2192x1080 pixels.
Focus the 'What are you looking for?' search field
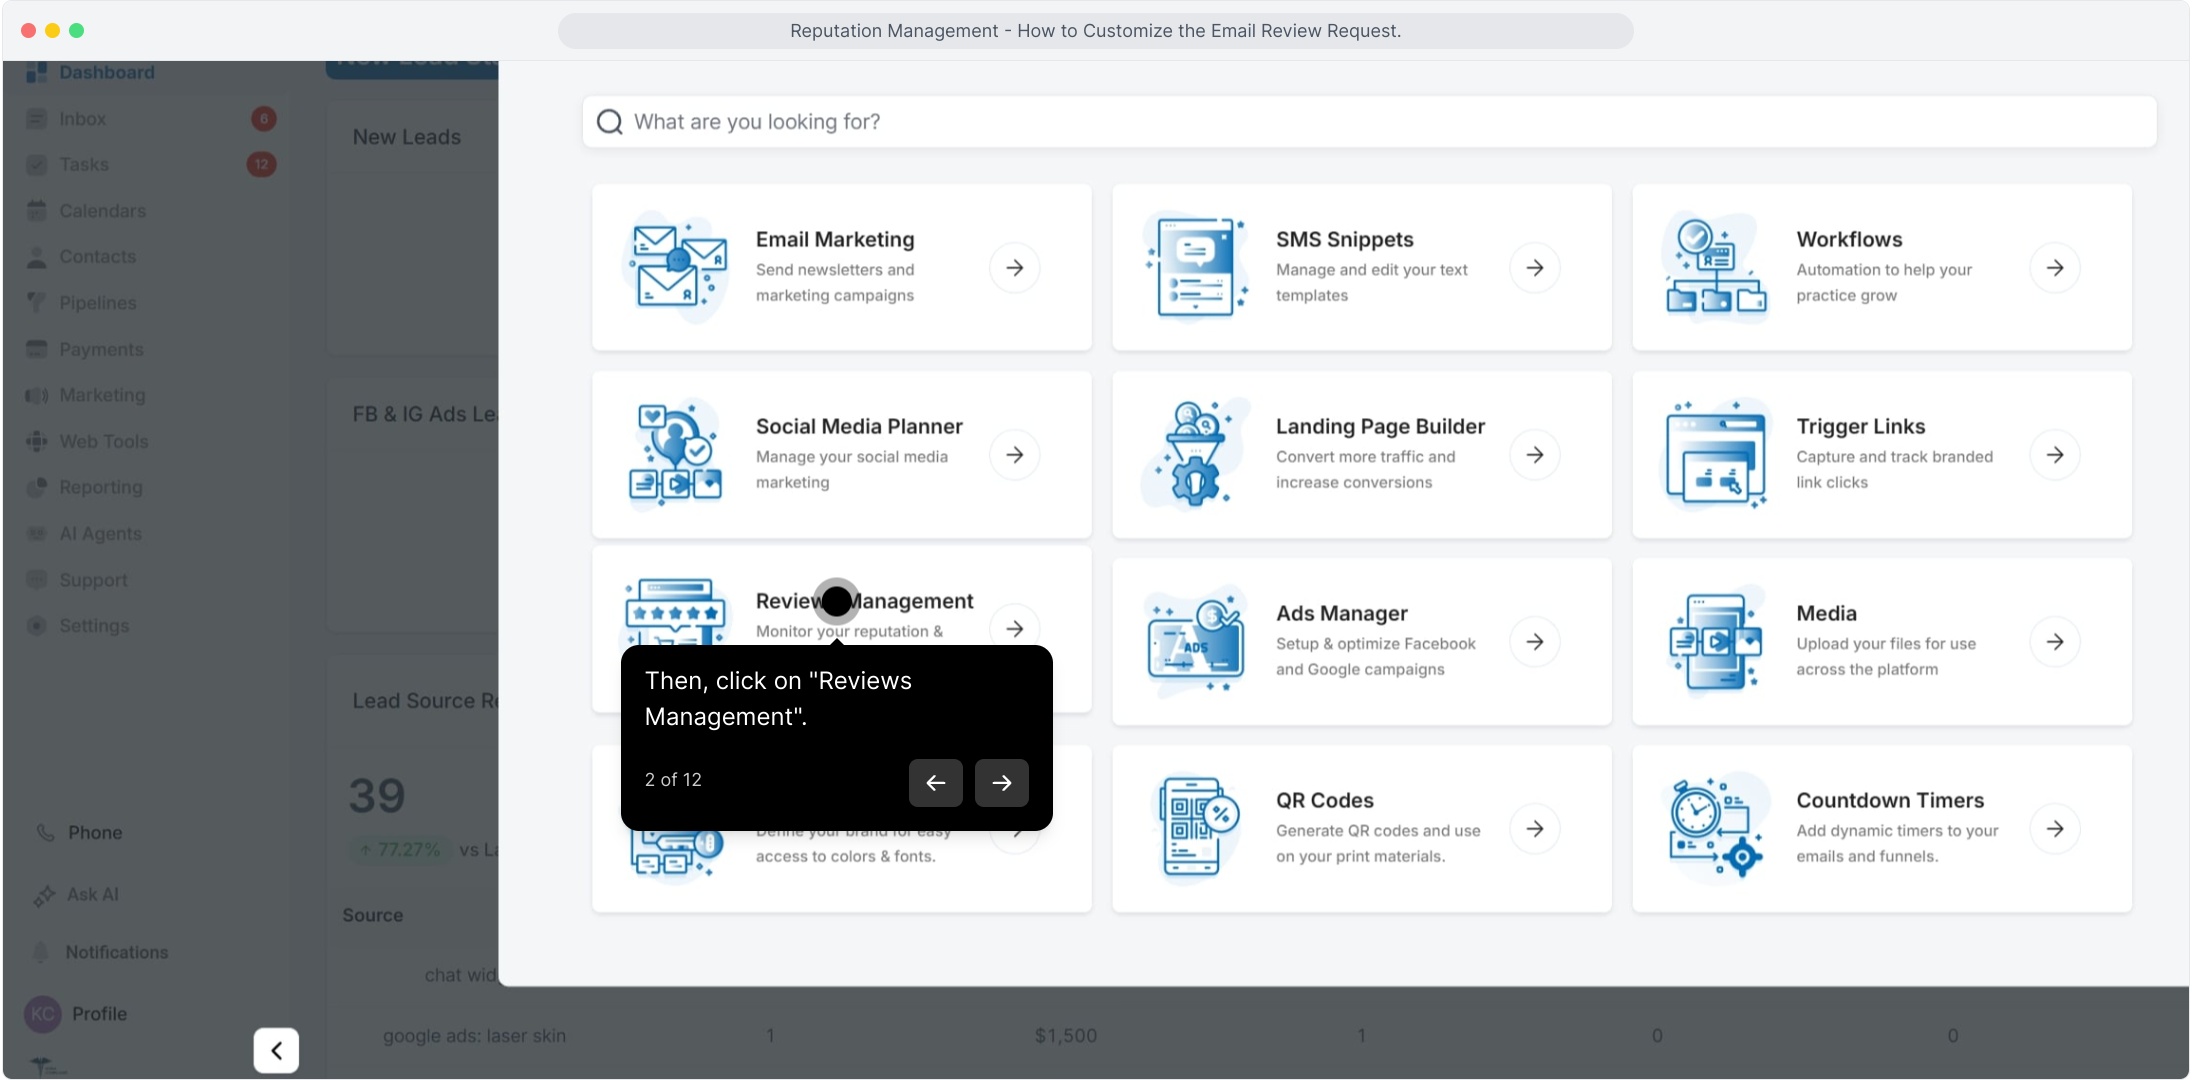[x=1369, y=122]
